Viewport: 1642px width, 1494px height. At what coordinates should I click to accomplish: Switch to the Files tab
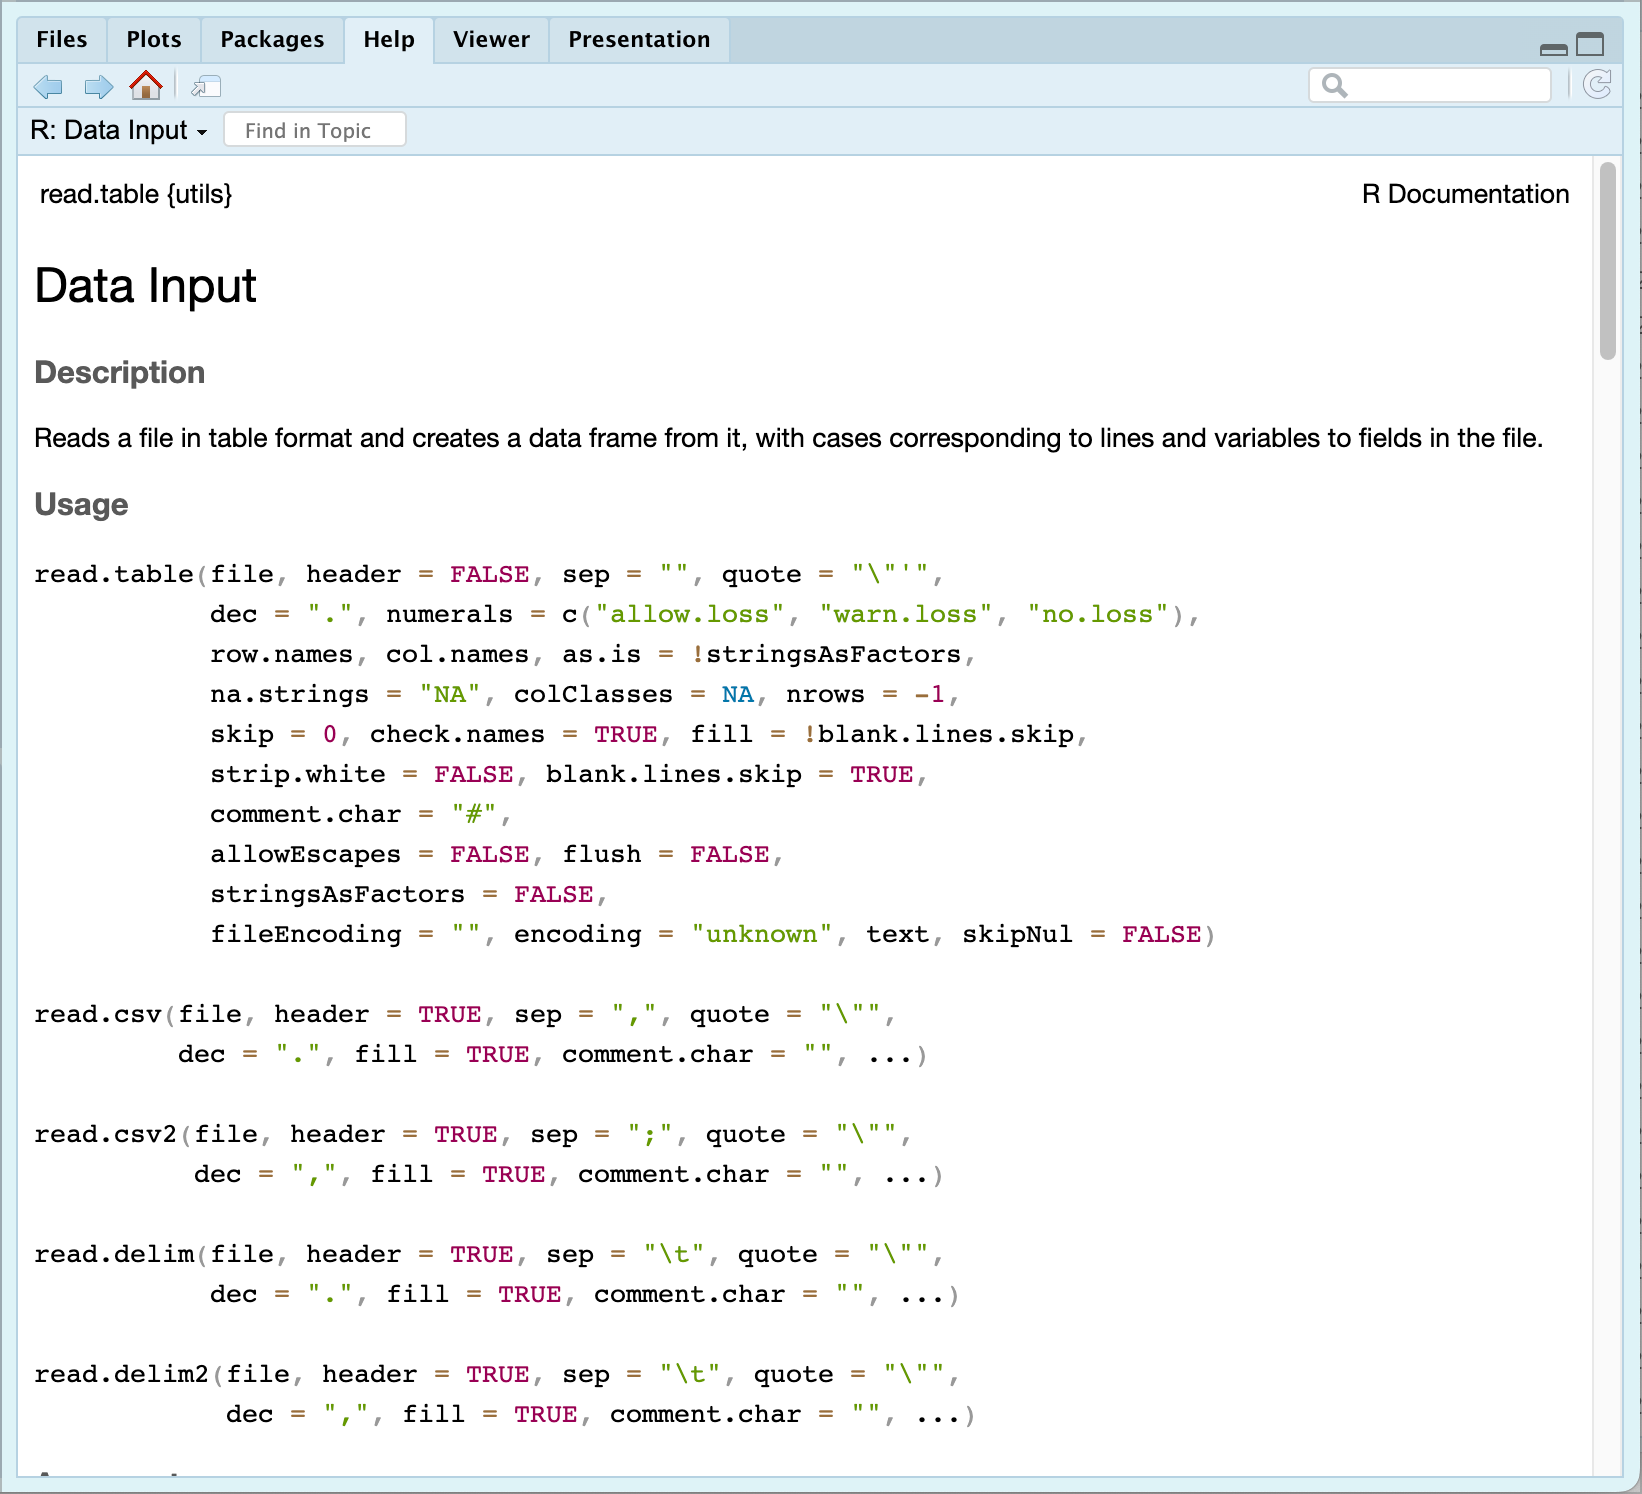pos(62,40)
